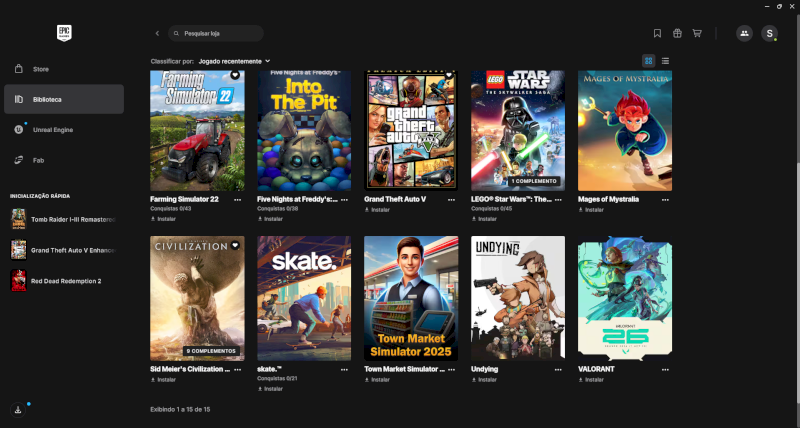Open the S profile avatar
Screen dimensions: 800x428
tap(769, 33)
